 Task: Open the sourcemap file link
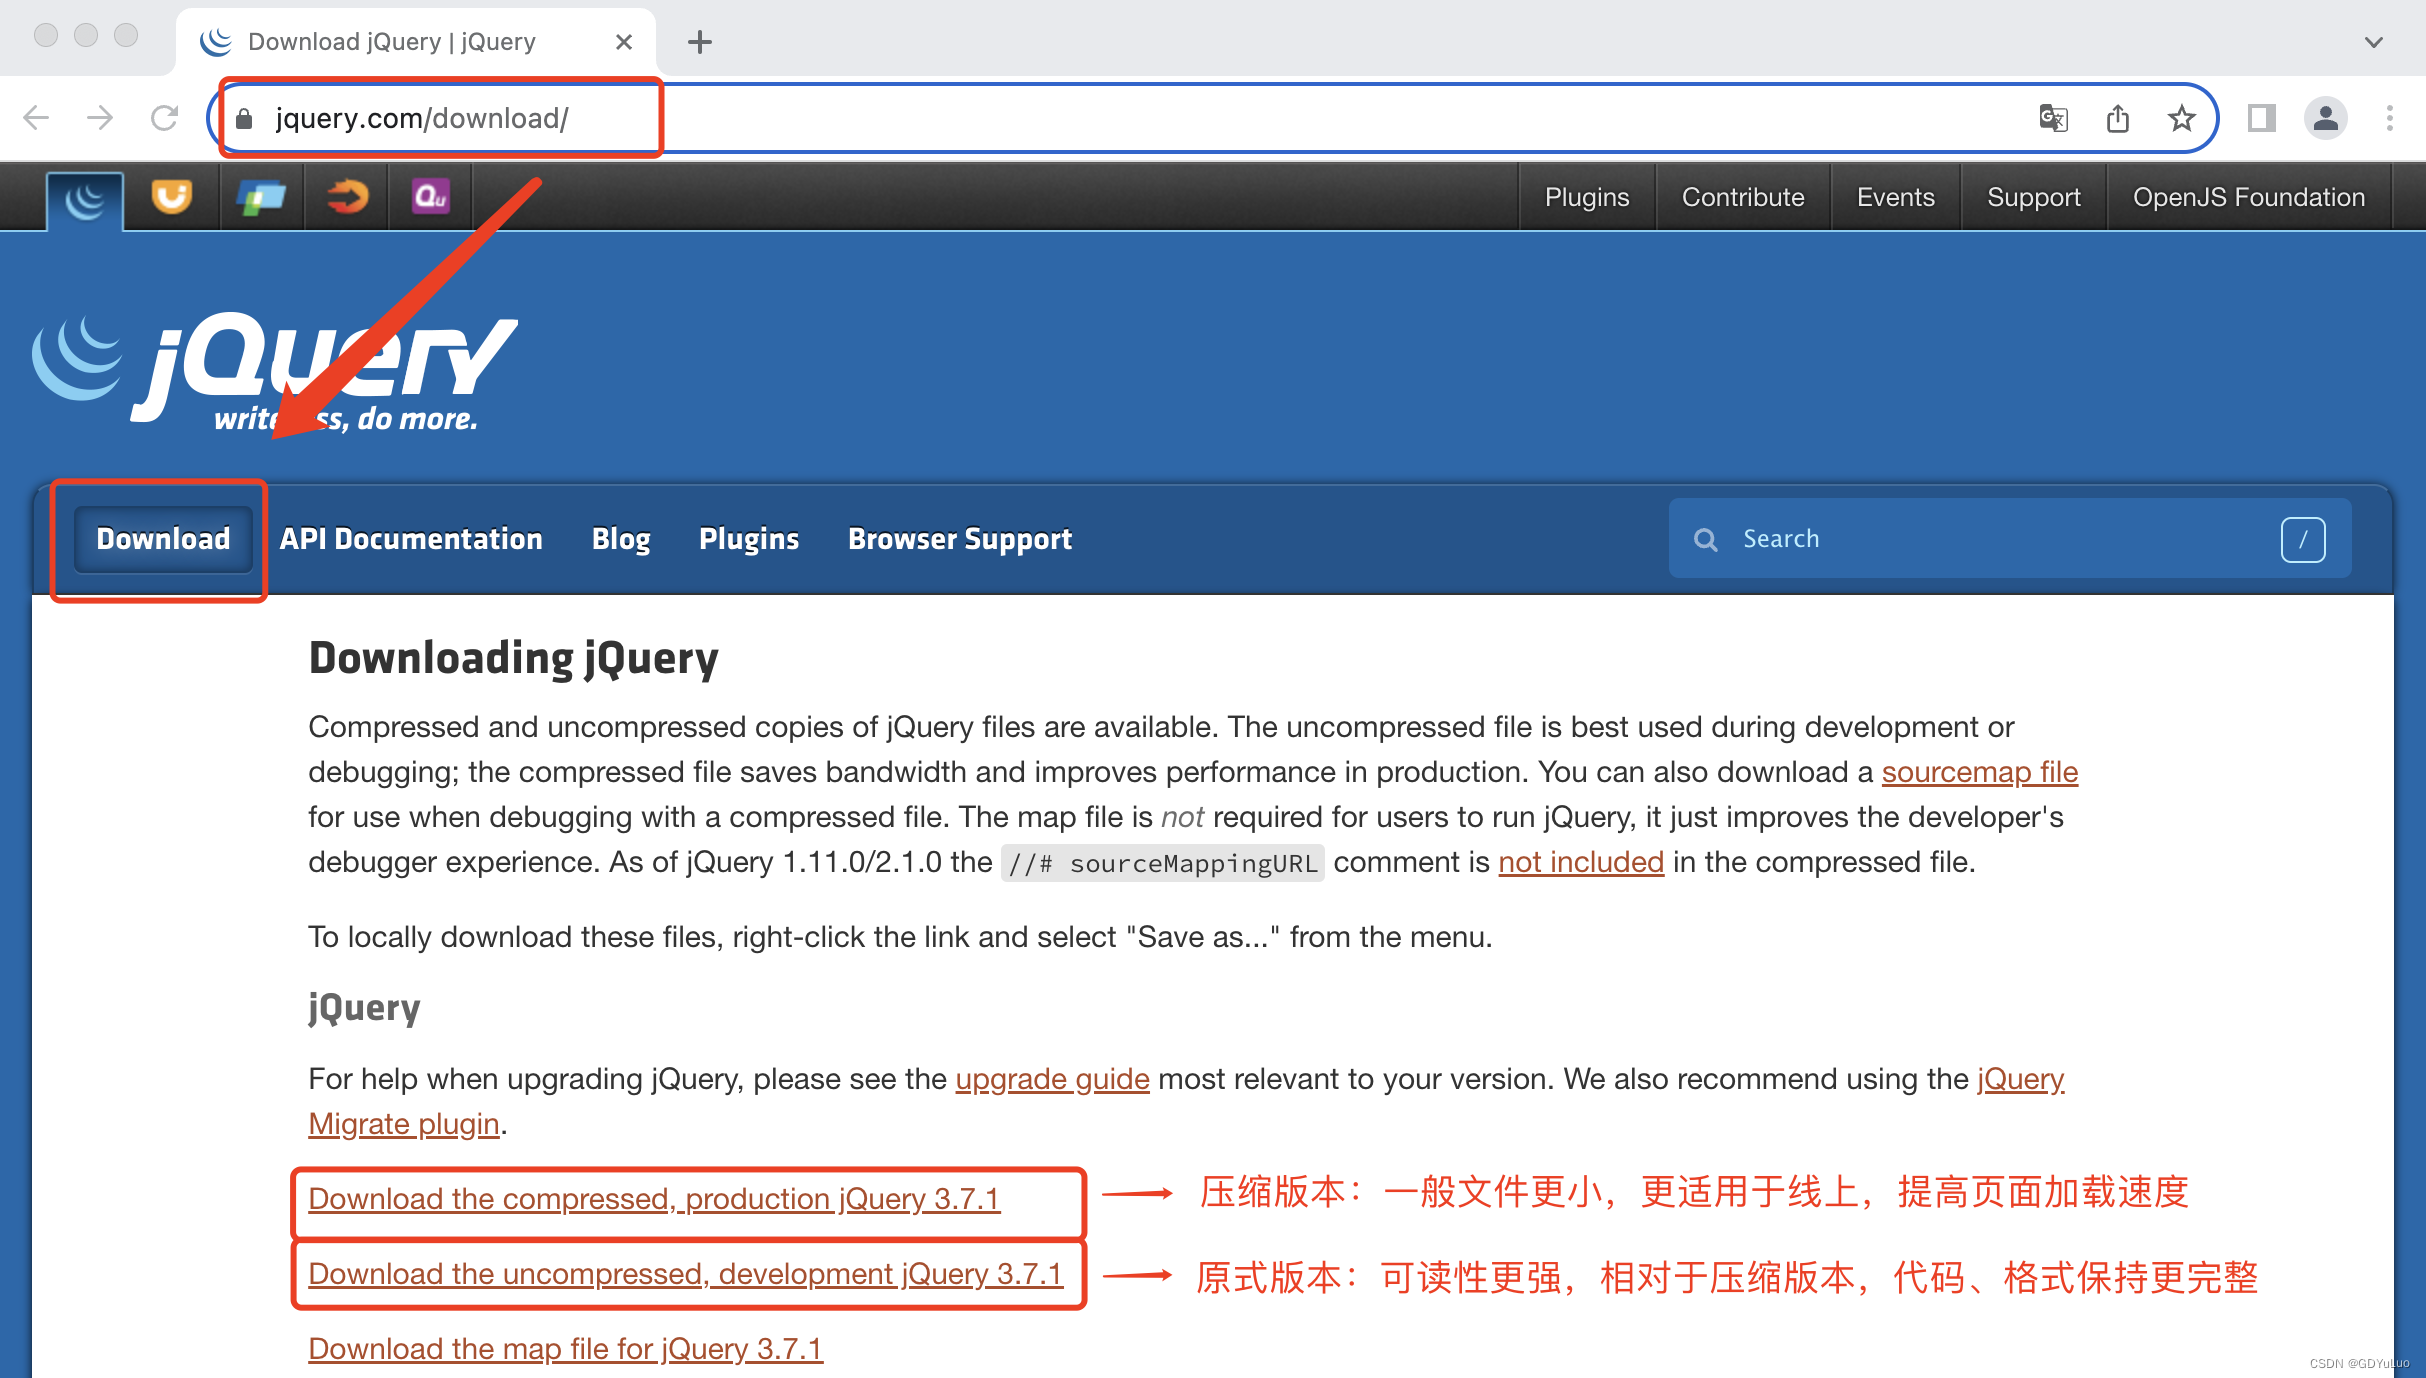coord(1979,772)
